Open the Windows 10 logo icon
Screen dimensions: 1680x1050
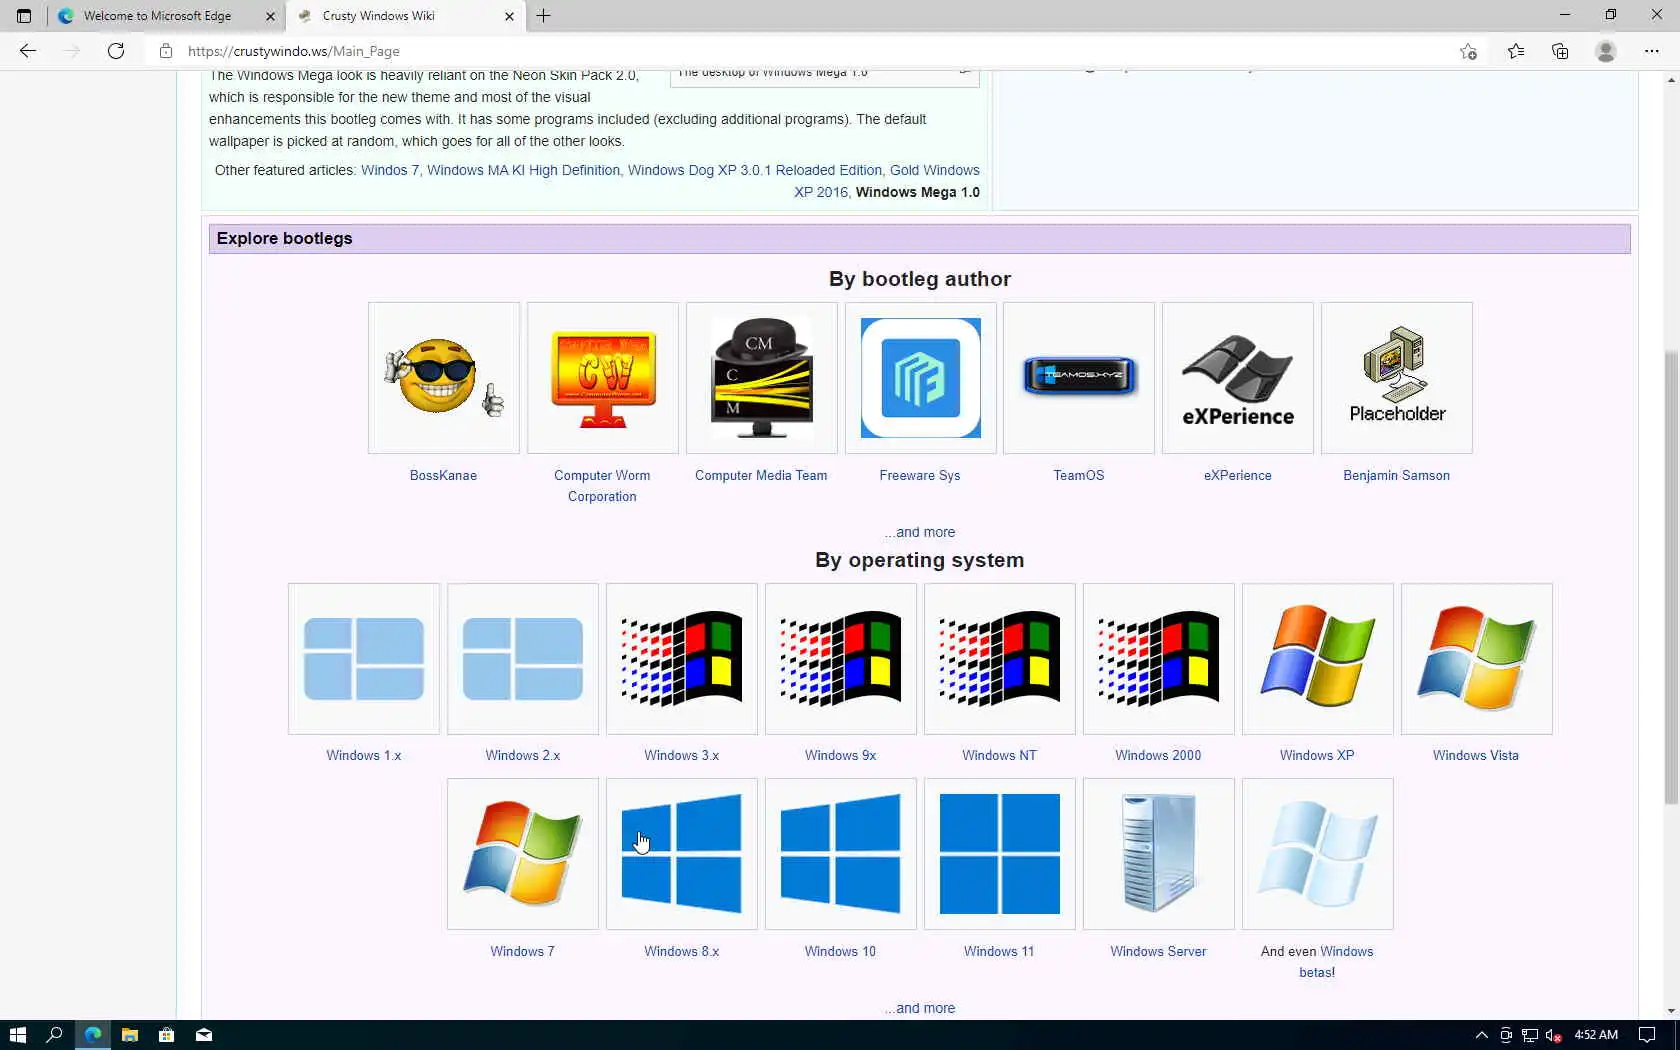[841, 854]
